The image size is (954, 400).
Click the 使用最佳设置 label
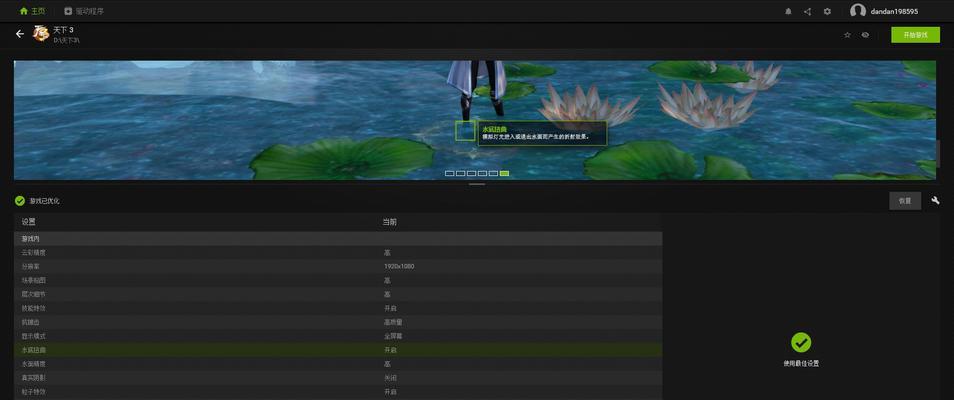[x=801, y=363]
